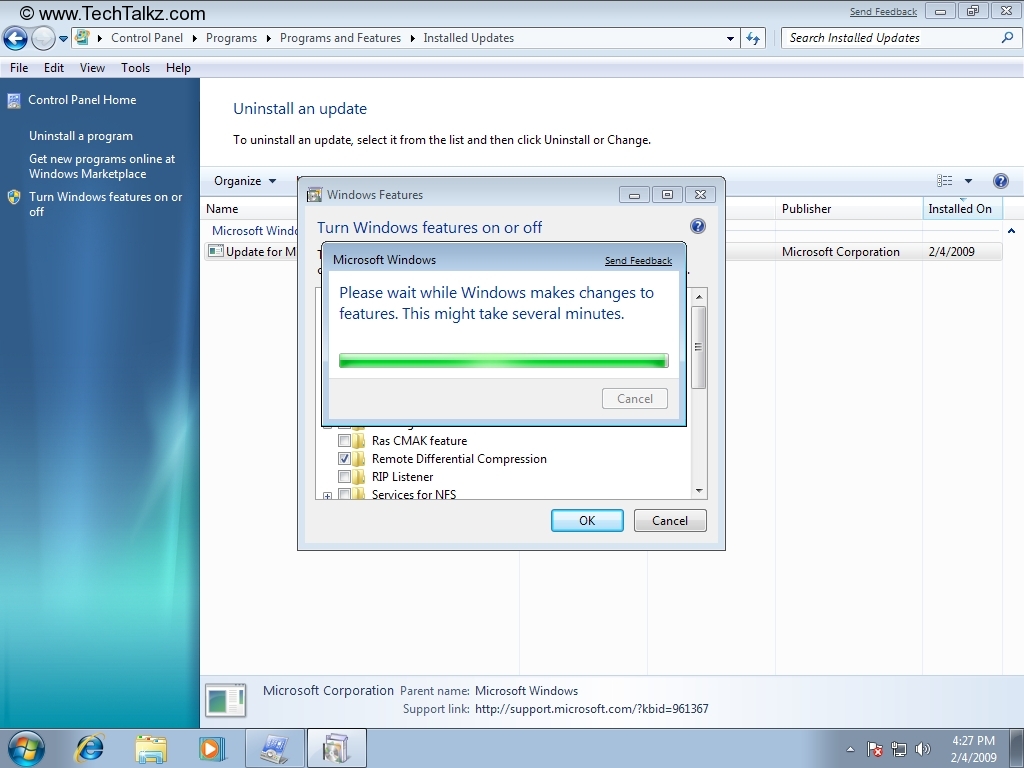Click the Start orb button

tap(26, 748)
